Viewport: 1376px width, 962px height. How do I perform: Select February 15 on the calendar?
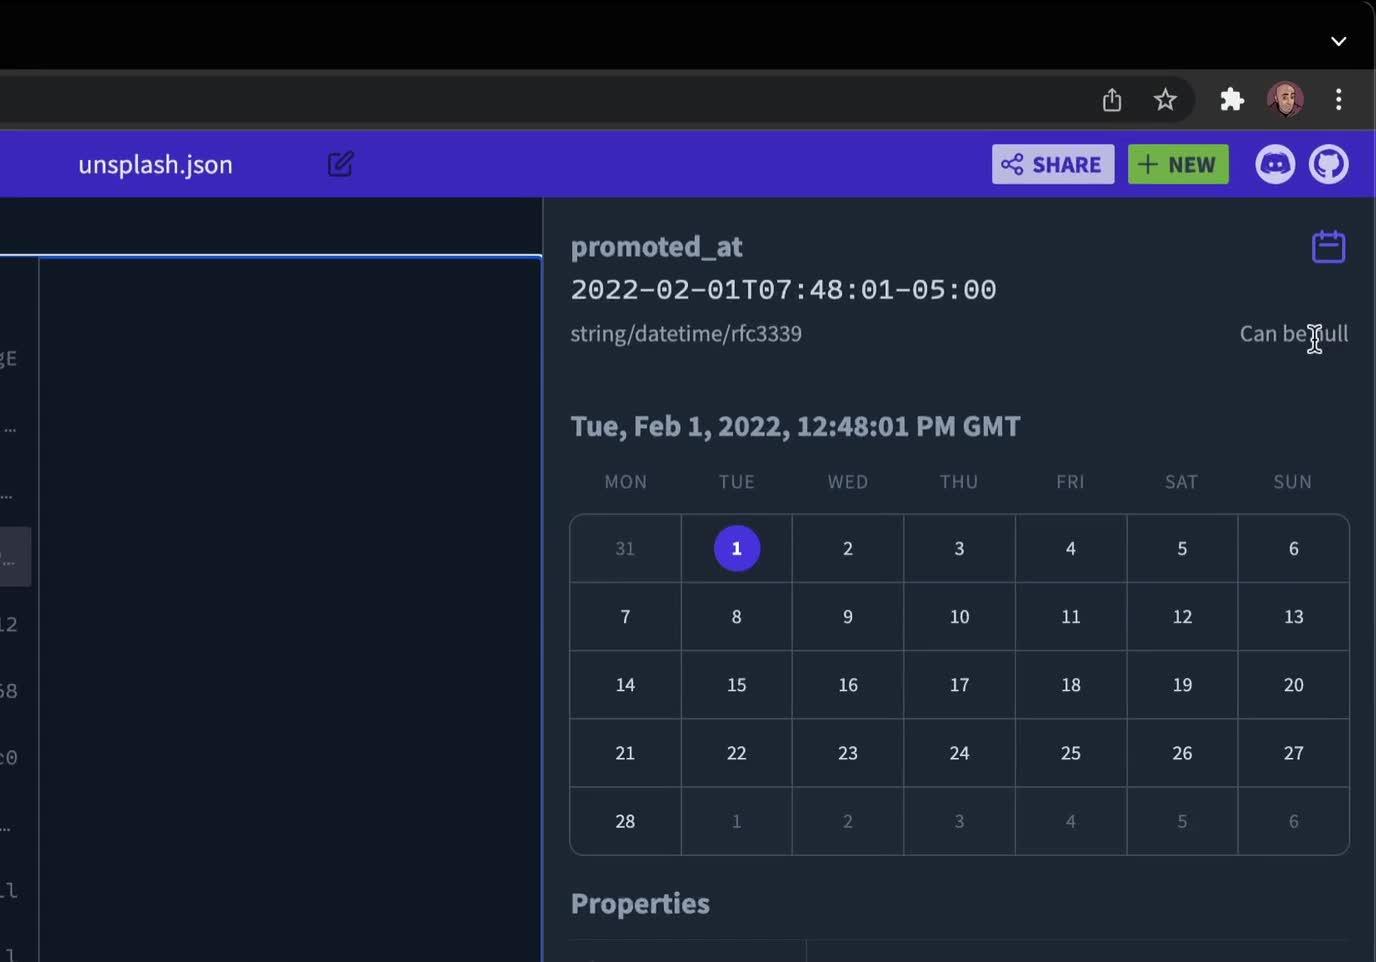736,685
